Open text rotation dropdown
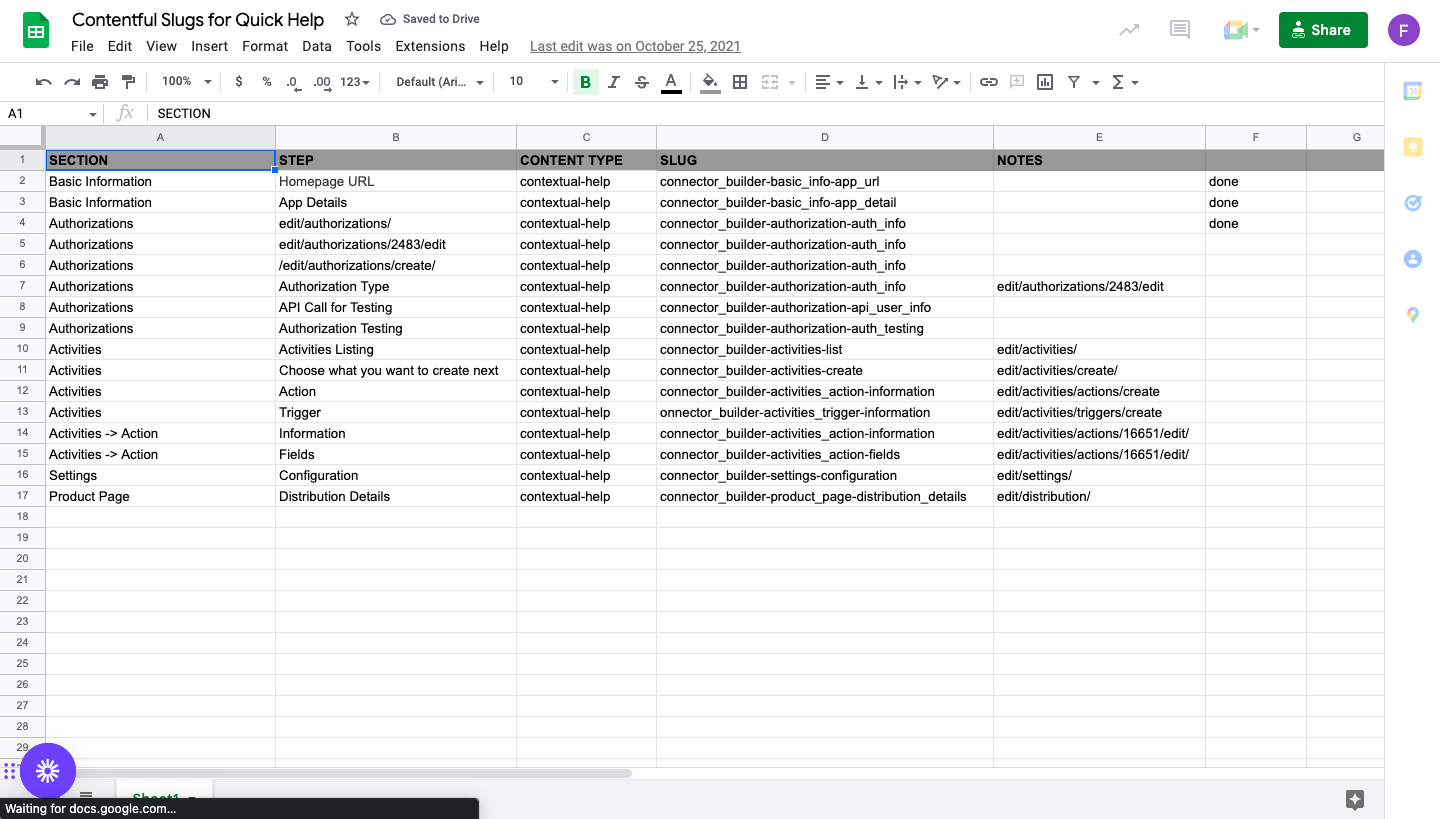Viewport: 1440px width, 819px height. pyautogui.click(x=946, y=82)
